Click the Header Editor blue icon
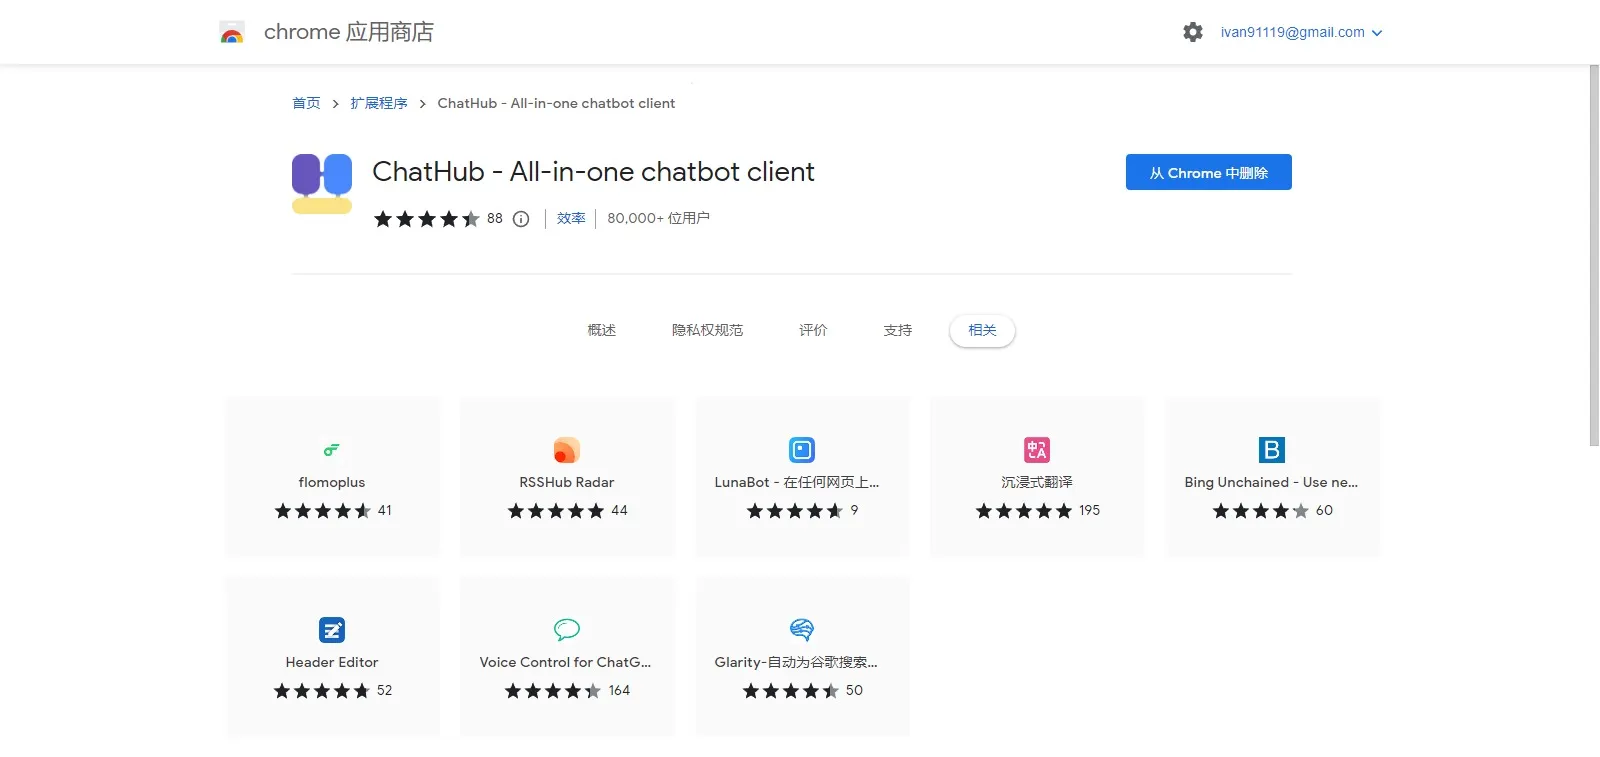The height and width of the screenshot is (757, 1600). (332, 630)
